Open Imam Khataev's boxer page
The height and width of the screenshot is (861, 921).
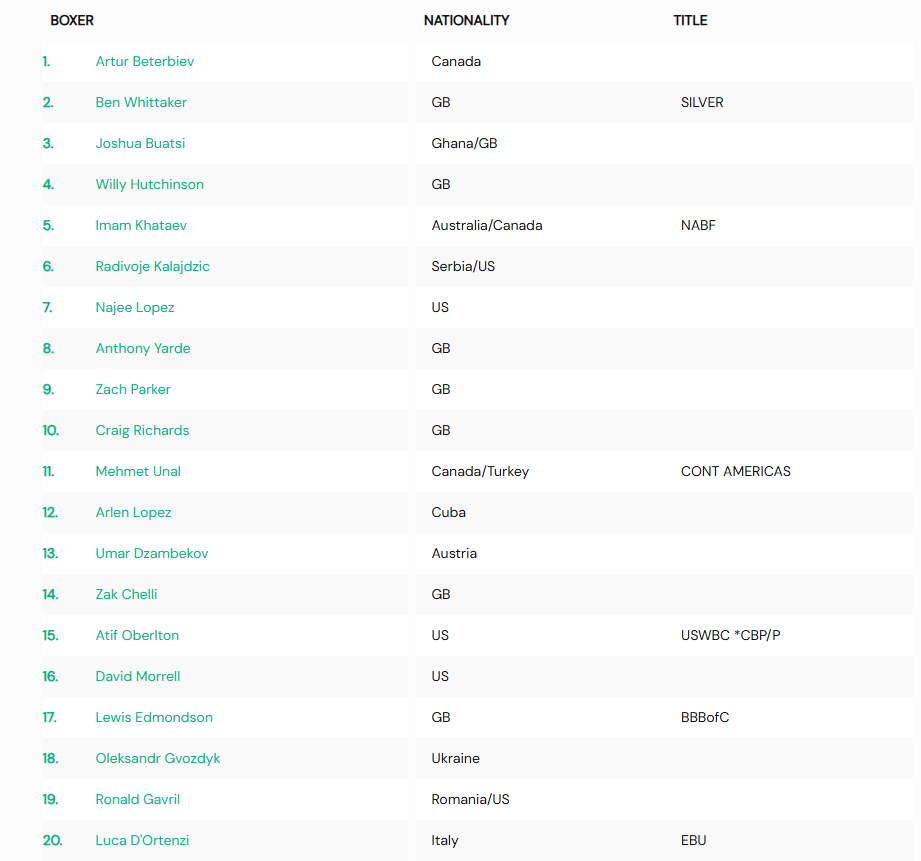tap(141, 226)
